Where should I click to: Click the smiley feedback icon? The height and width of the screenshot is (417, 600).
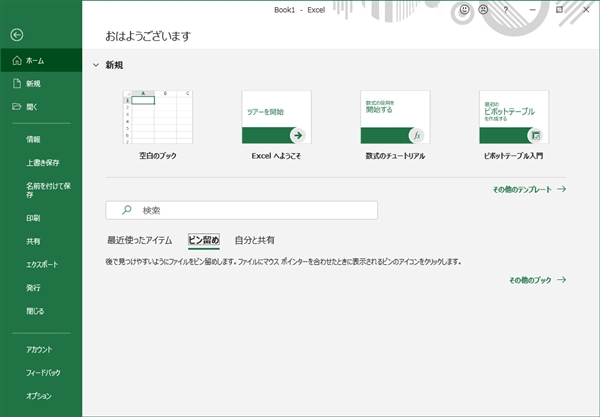[465, 10]
